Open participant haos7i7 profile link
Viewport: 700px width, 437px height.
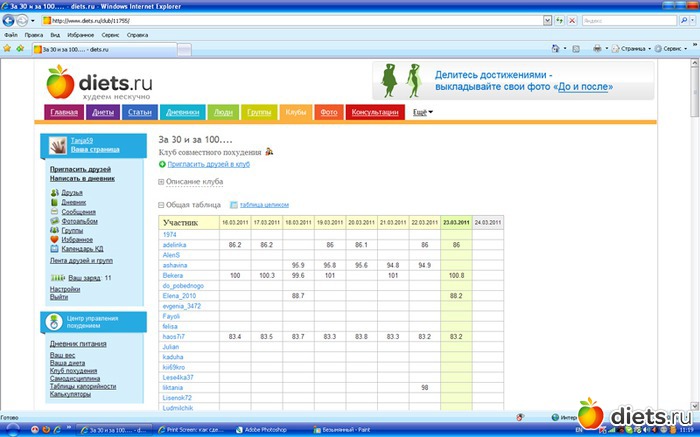[x=175, y=337]
